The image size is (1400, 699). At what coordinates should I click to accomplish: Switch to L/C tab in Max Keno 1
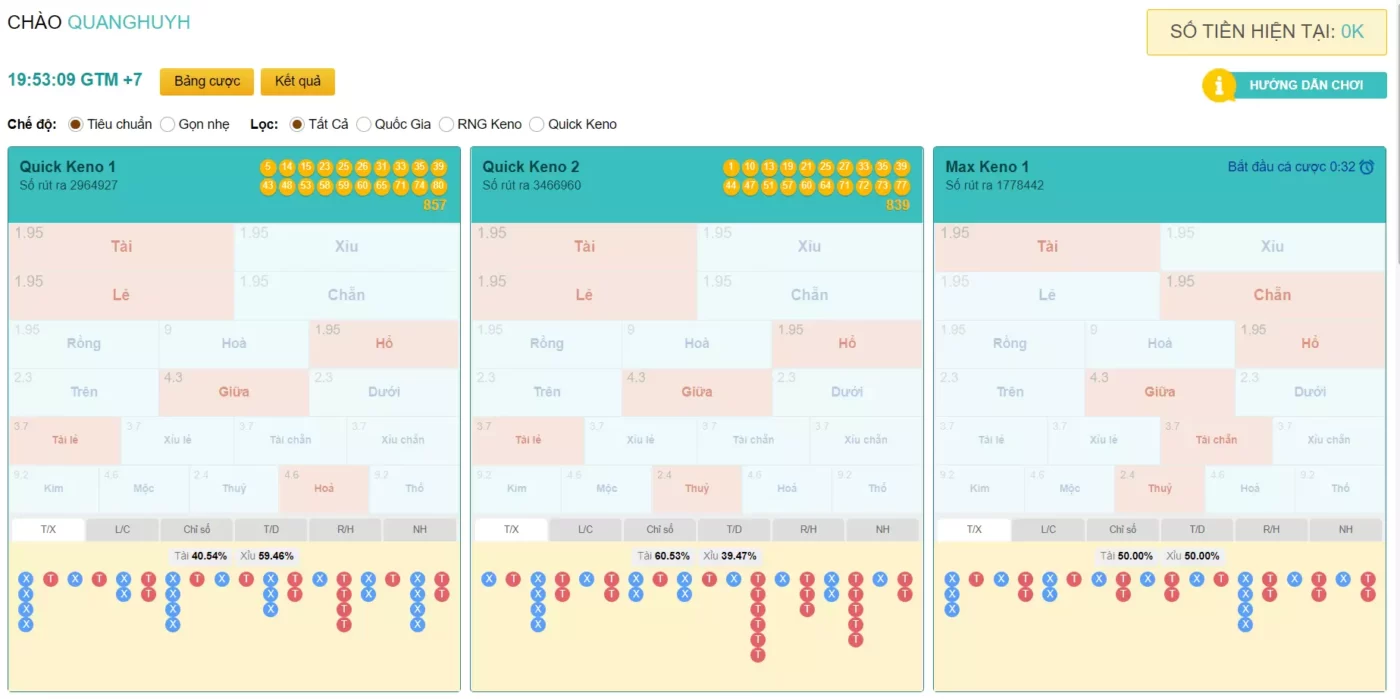(x=1048, y=529)
